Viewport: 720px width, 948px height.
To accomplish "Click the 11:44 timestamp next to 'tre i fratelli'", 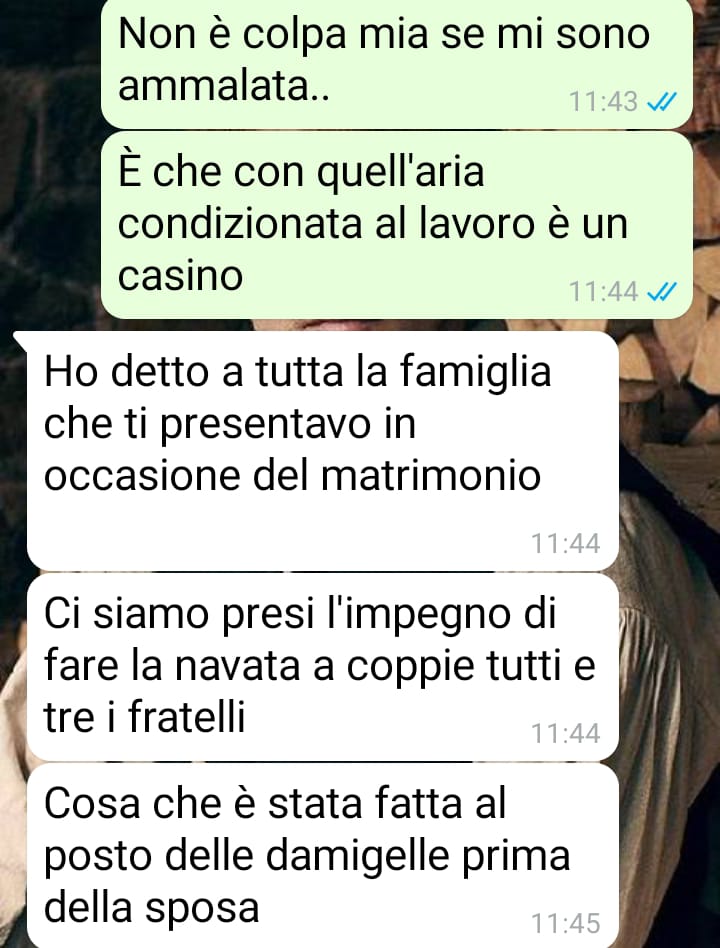I will pyautogui.click(x=565, y=734).
